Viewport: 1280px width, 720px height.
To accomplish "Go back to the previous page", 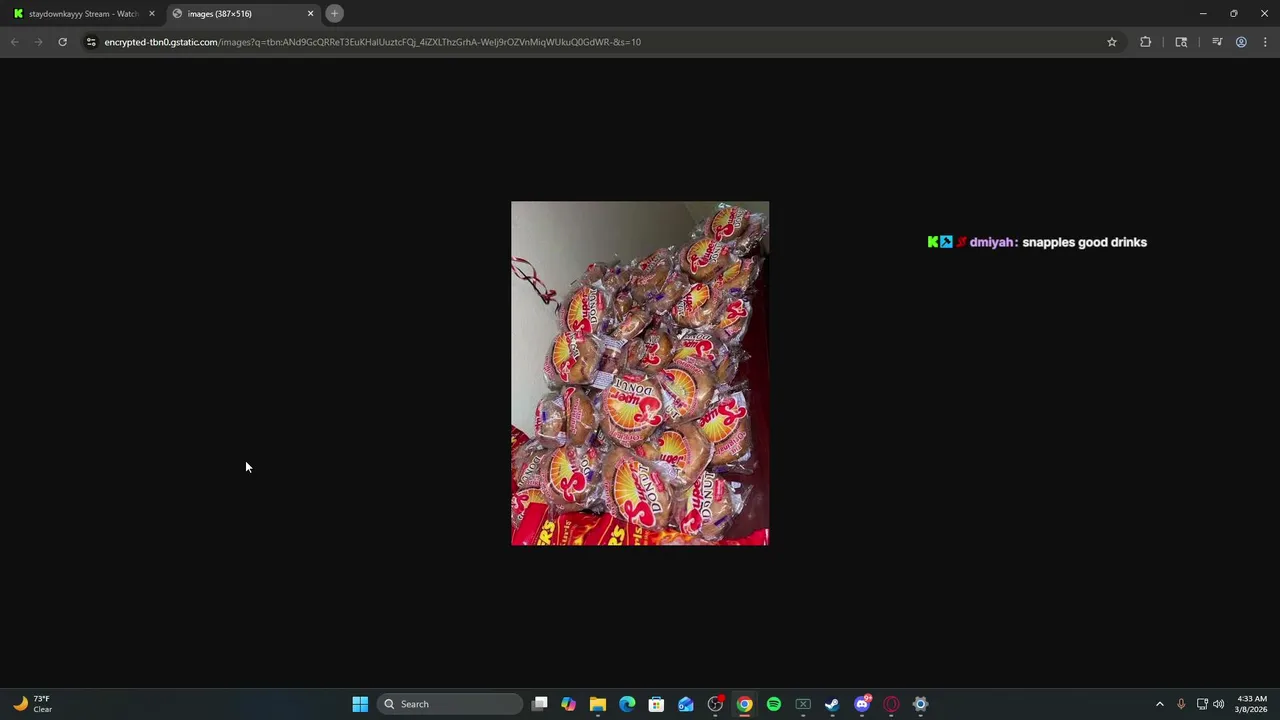I will pyautogui.click(x=14, y=42).
